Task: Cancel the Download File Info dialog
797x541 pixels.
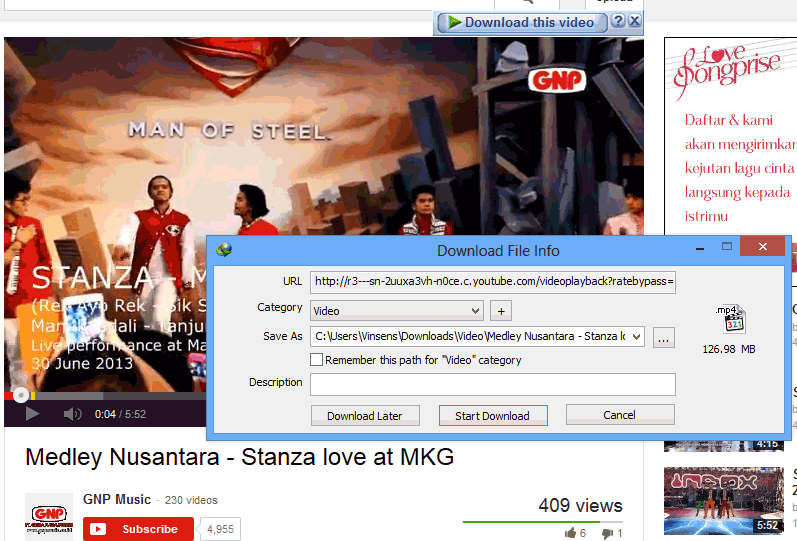Action: pos(620,415)
